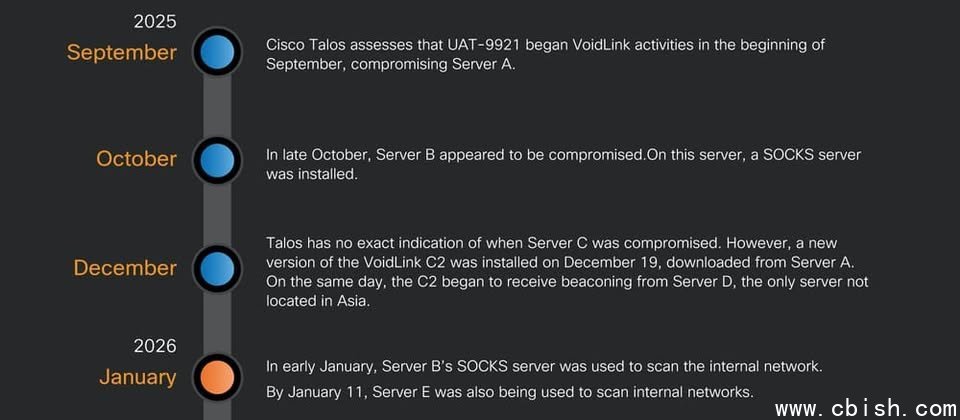Select the January month label
960x420 pixels.
pyautogui.click(x=137, y=377)
